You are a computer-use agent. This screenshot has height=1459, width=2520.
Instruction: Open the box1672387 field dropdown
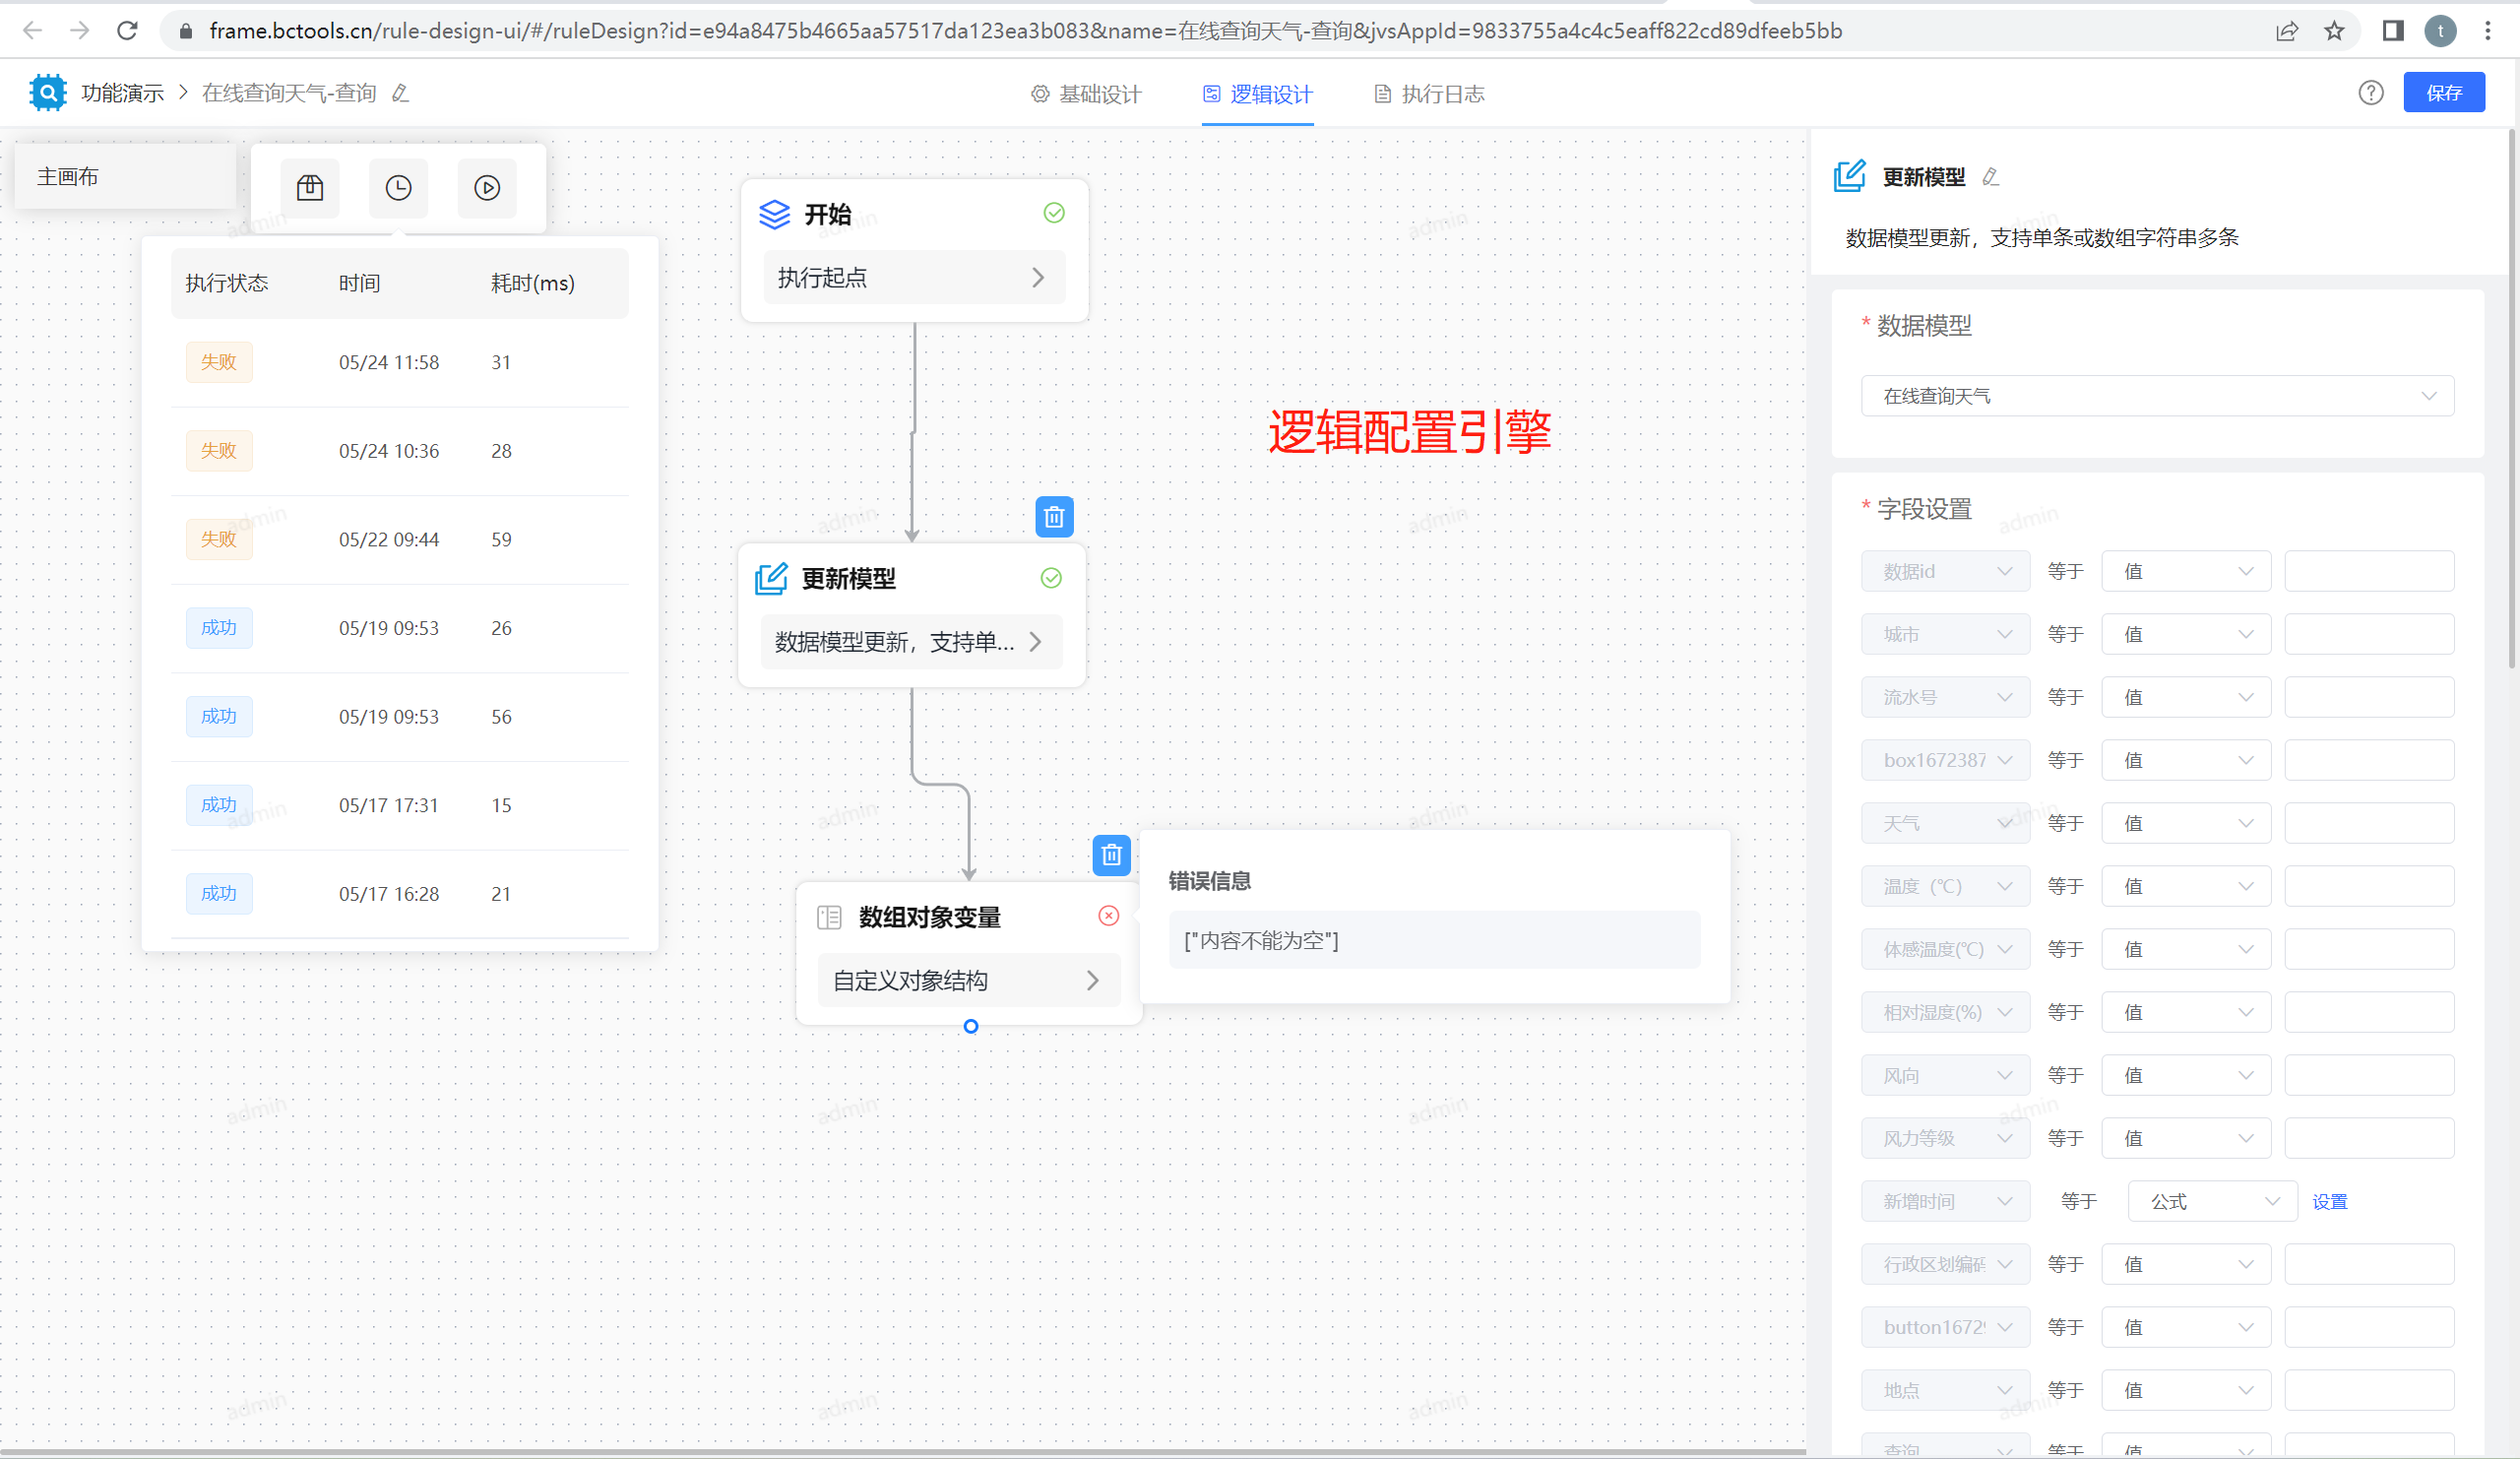(1945, 760)
